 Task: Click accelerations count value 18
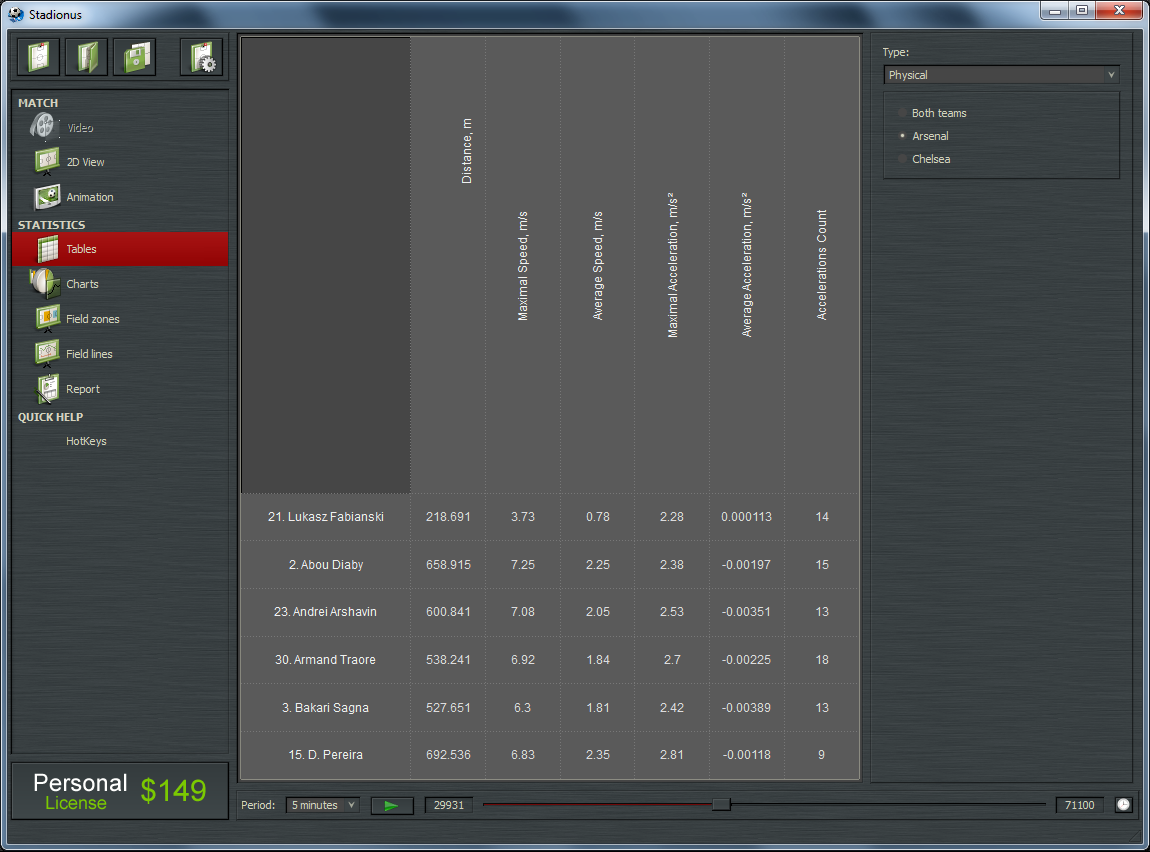821,660
